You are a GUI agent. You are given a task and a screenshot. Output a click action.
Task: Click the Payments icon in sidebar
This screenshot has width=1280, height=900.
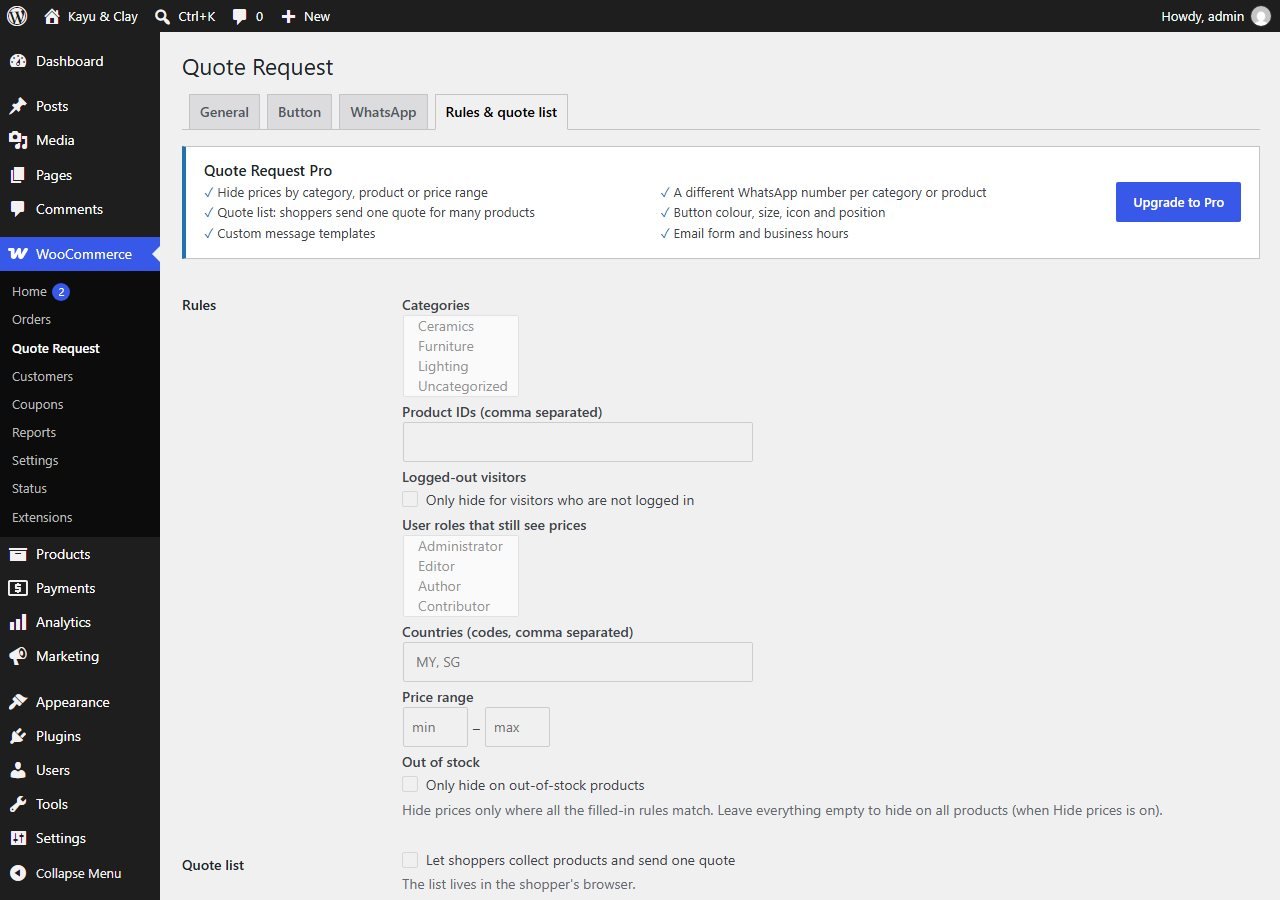(18, 588)
